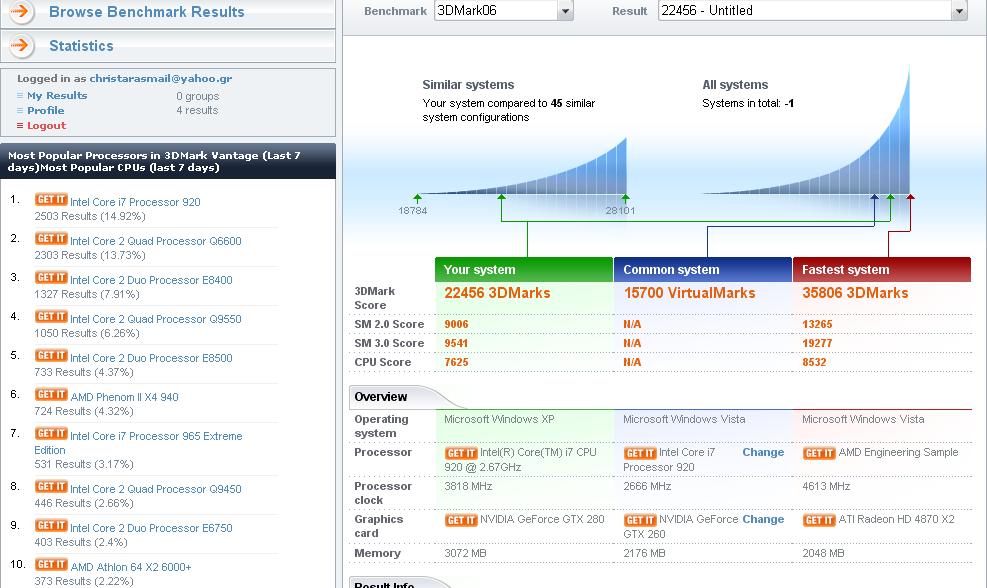Screen dimensions: 987x588
Task: Click GET IT badge for Core i7 Processor 920
Action: pyautogui.click(x=51, y=200)
